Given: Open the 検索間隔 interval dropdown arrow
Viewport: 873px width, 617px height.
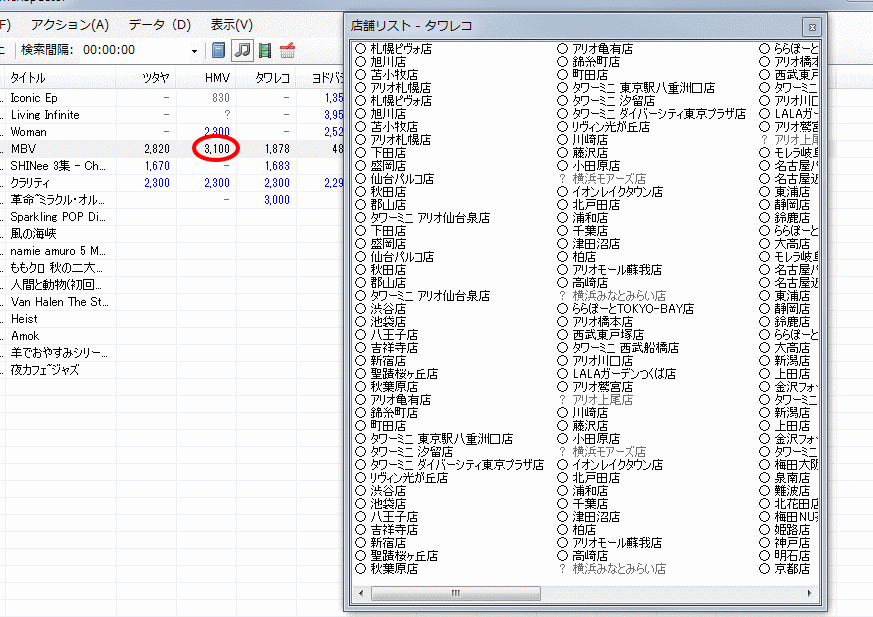Looking at the screenshot, I should [194, 51].
